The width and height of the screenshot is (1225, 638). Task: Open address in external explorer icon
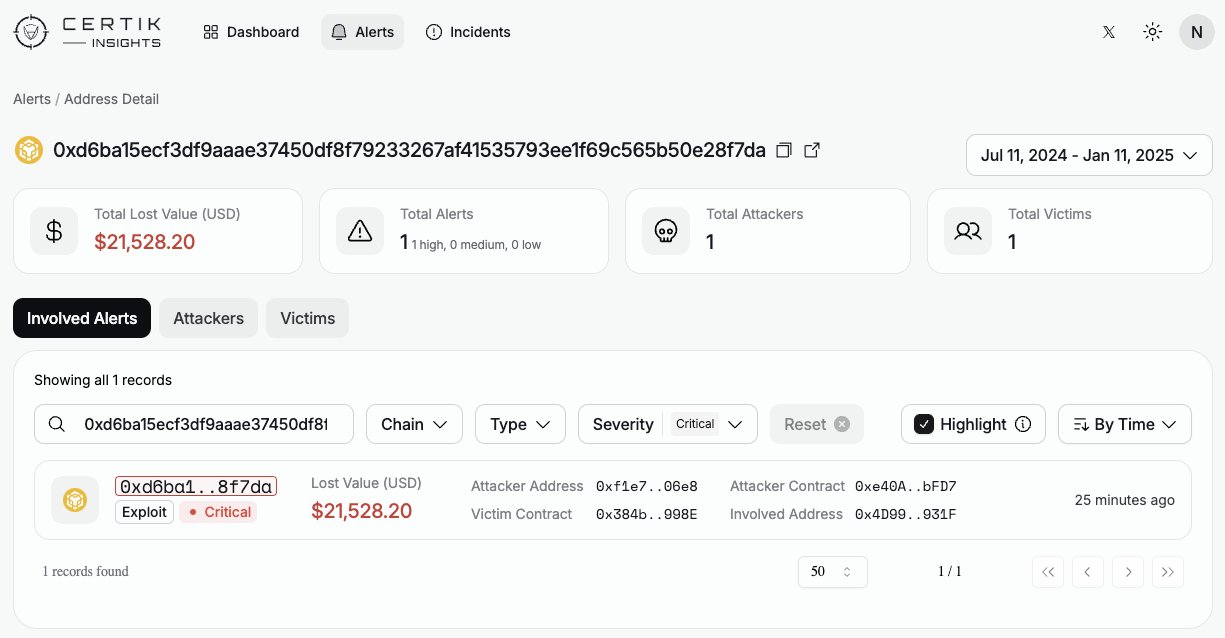coord(813,150)
